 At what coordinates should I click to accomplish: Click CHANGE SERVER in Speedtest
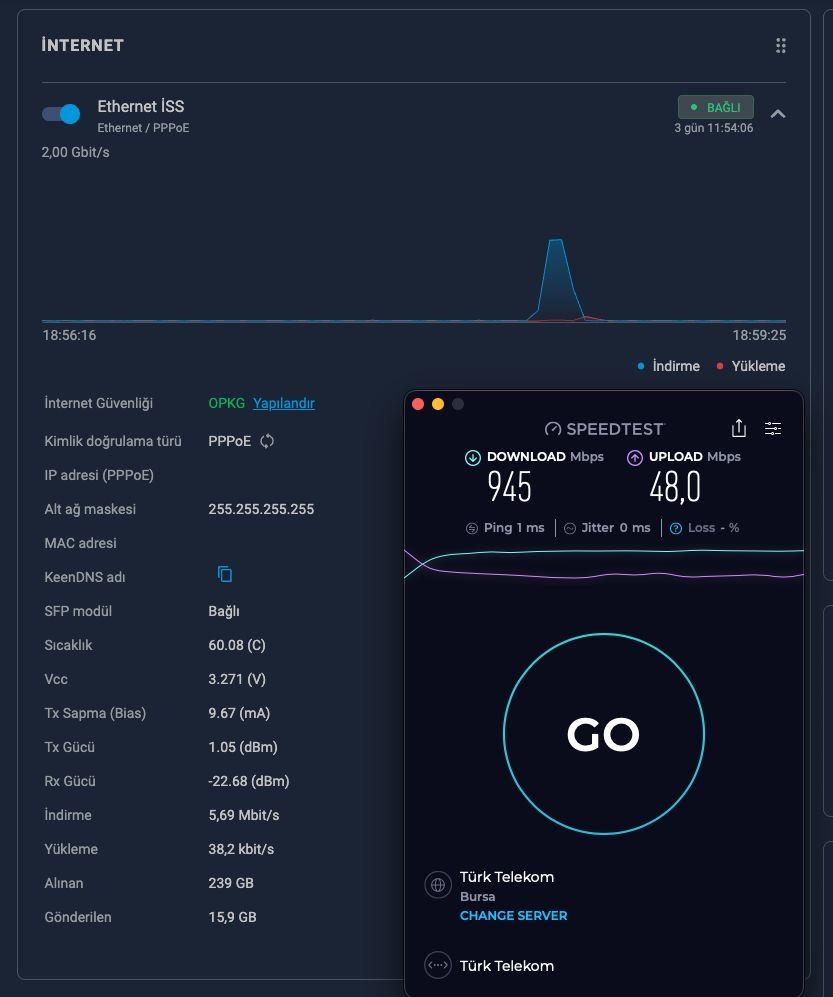[513, 916]
